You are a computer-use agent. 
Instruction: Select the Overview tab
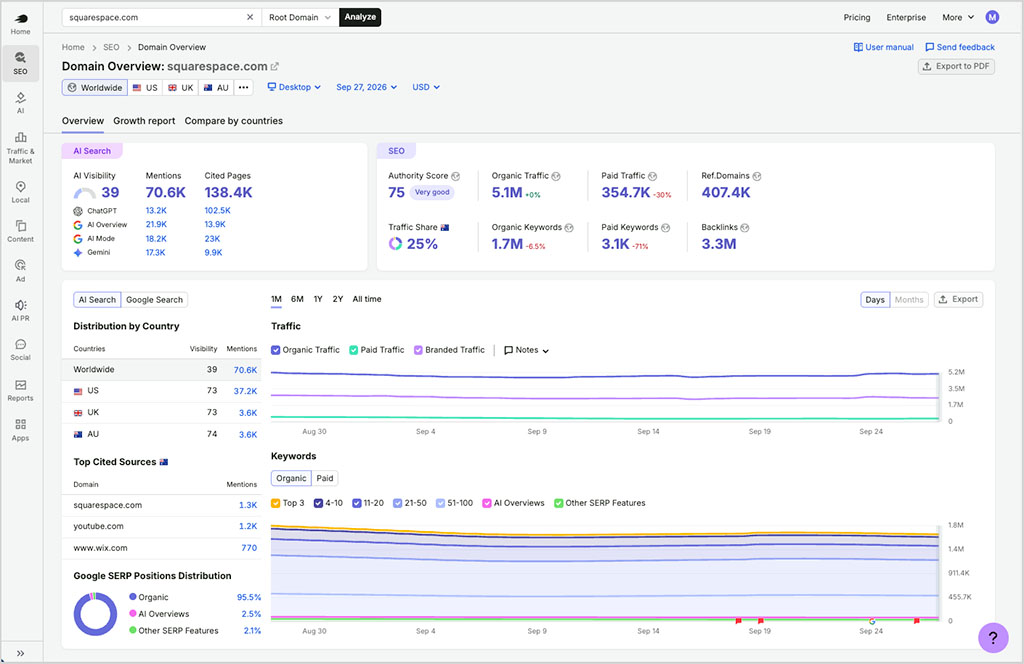(x=82, y=121)
